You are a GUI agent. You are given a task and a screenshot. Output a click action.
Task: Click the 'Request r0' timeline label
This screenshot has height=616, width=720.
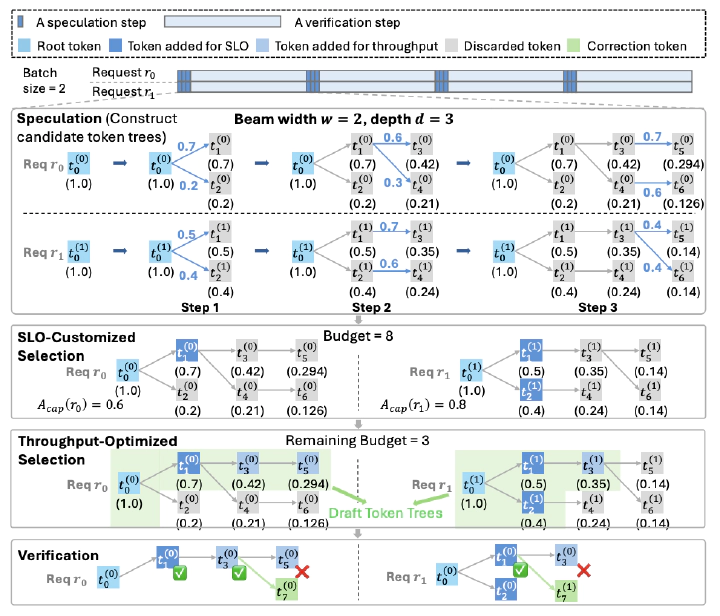point(124,73)
